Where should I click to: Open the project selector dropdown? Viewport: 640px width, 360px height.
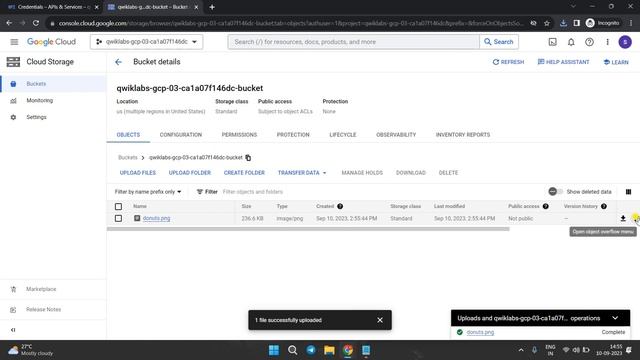click(147, 42)
